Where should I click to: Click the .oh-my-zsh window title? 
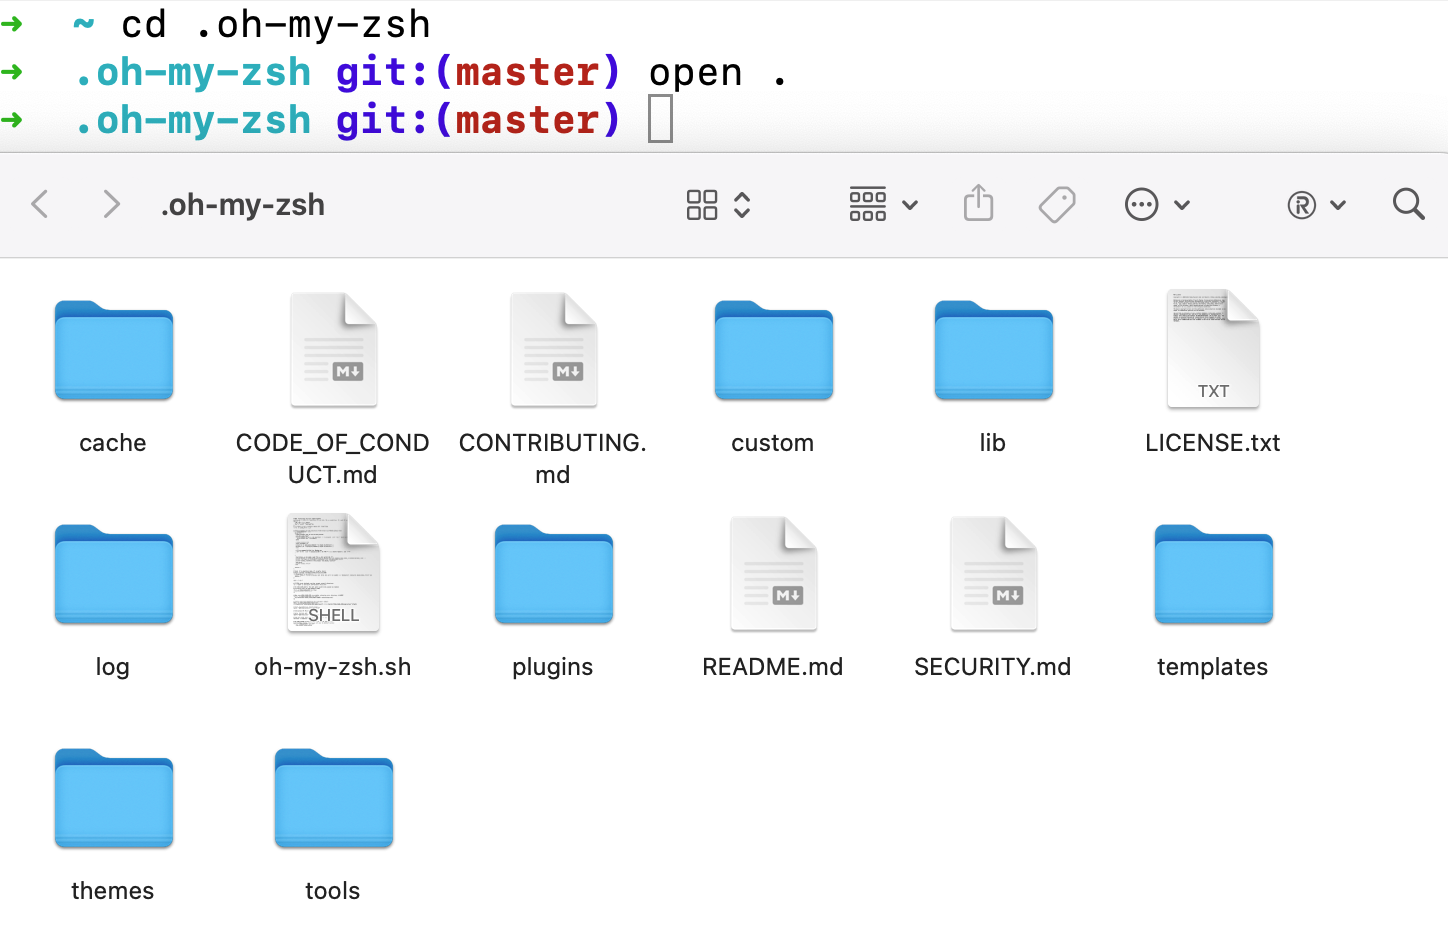(243, 205)
